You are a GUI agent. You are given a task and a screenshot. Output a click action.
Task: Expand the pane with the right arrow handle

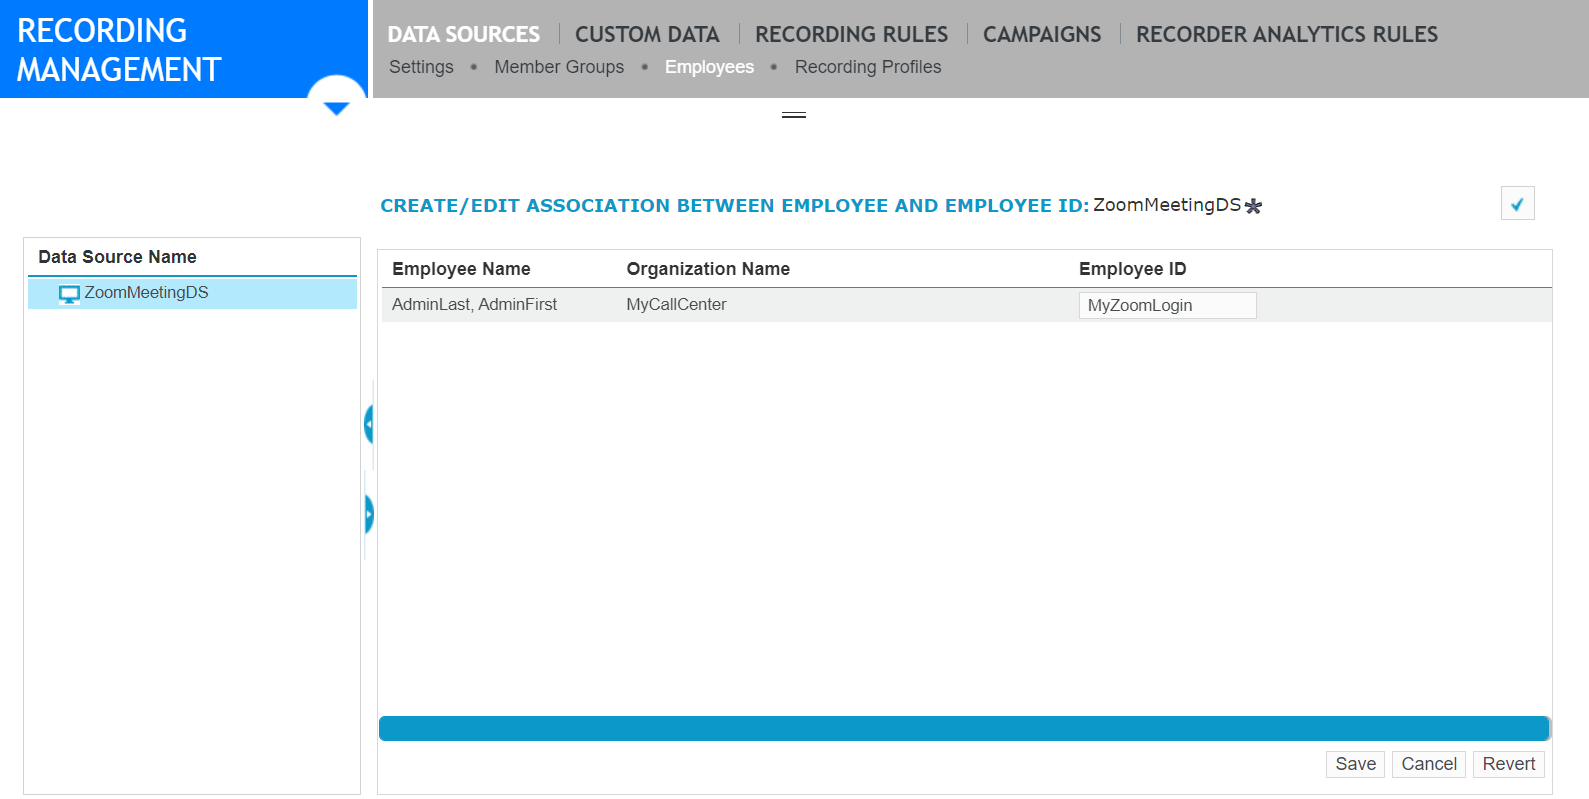tap(369, 515)
